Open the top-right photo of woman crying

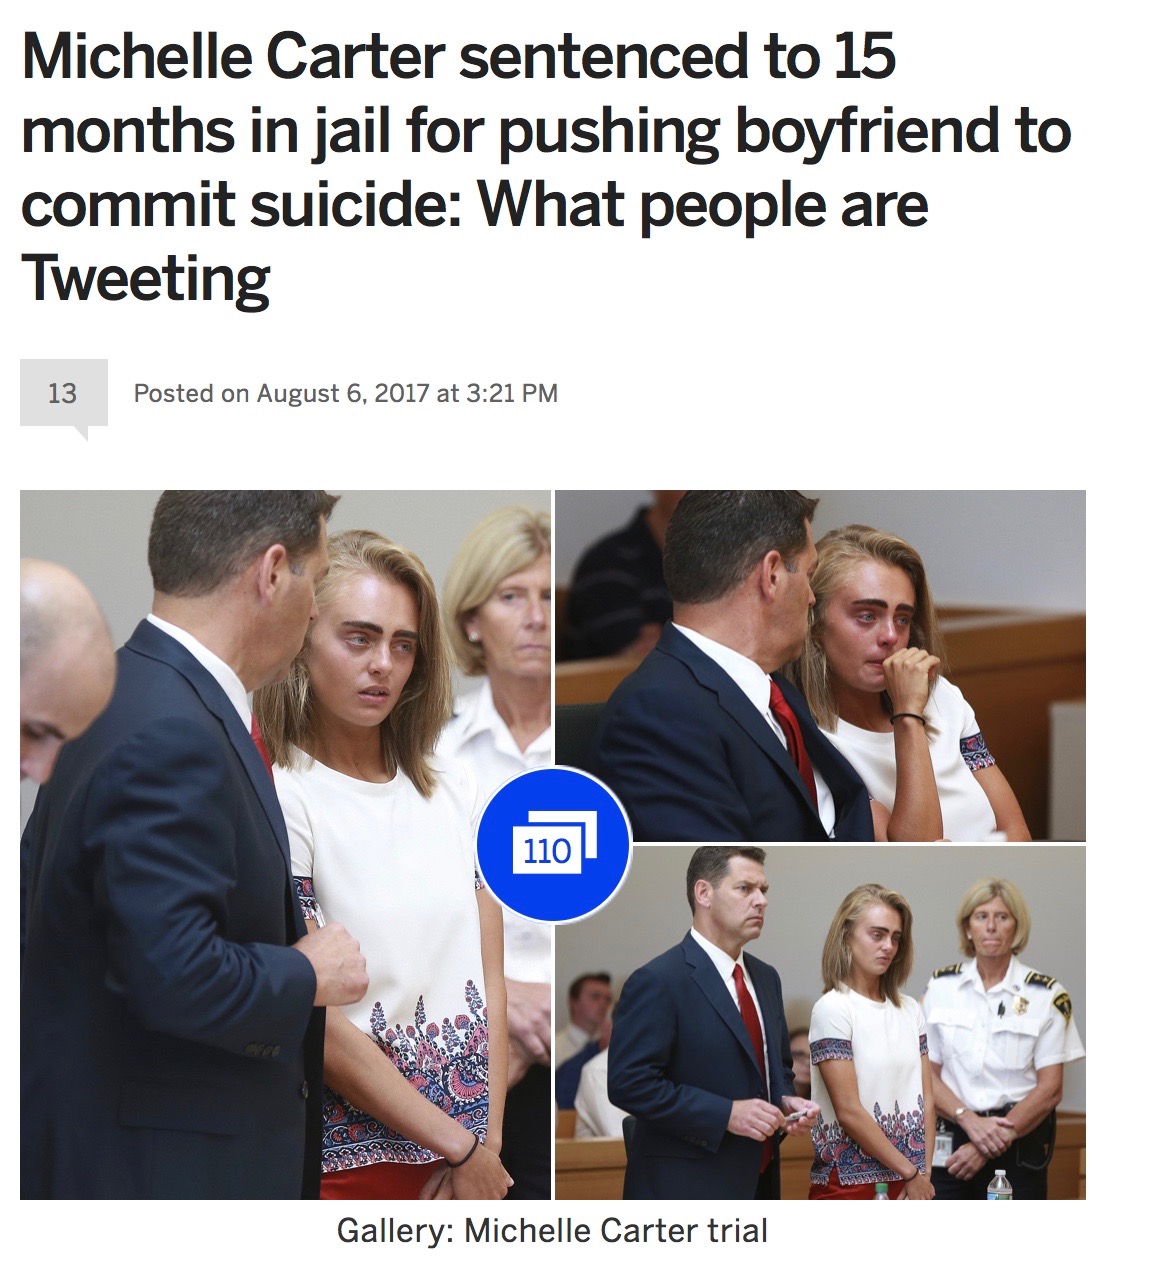coord(820,665)
